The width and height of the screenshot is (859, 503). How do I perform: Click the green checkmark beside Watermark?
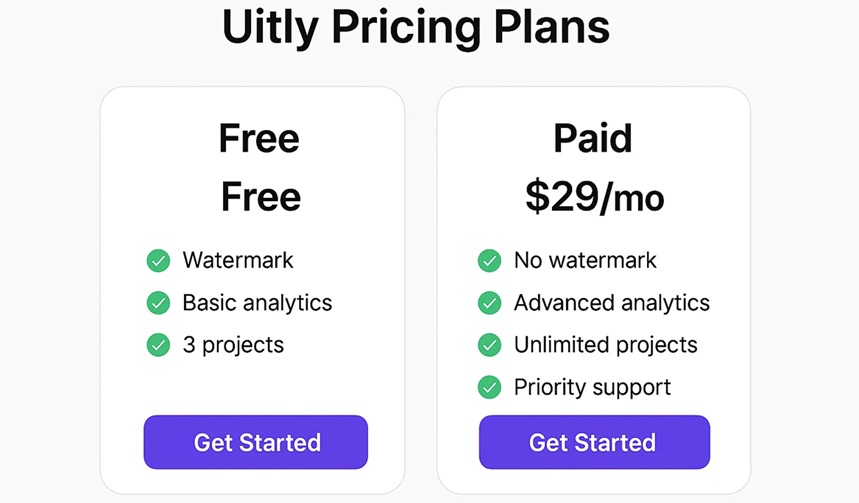coord(158,260)
